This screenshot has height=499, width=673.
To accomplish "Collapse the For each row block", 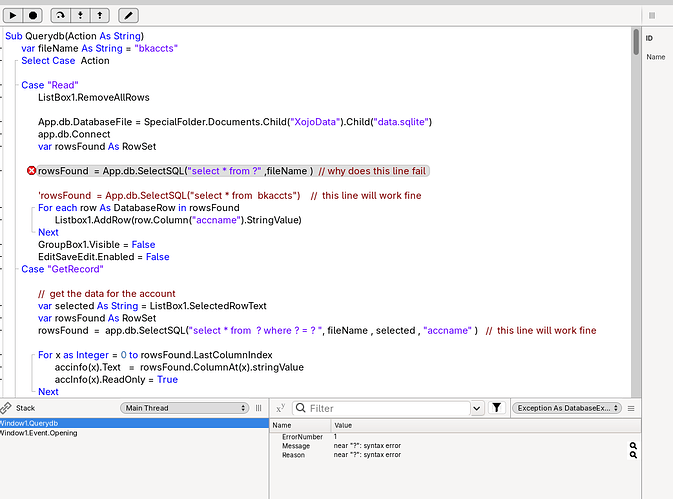I will point(33,208).
